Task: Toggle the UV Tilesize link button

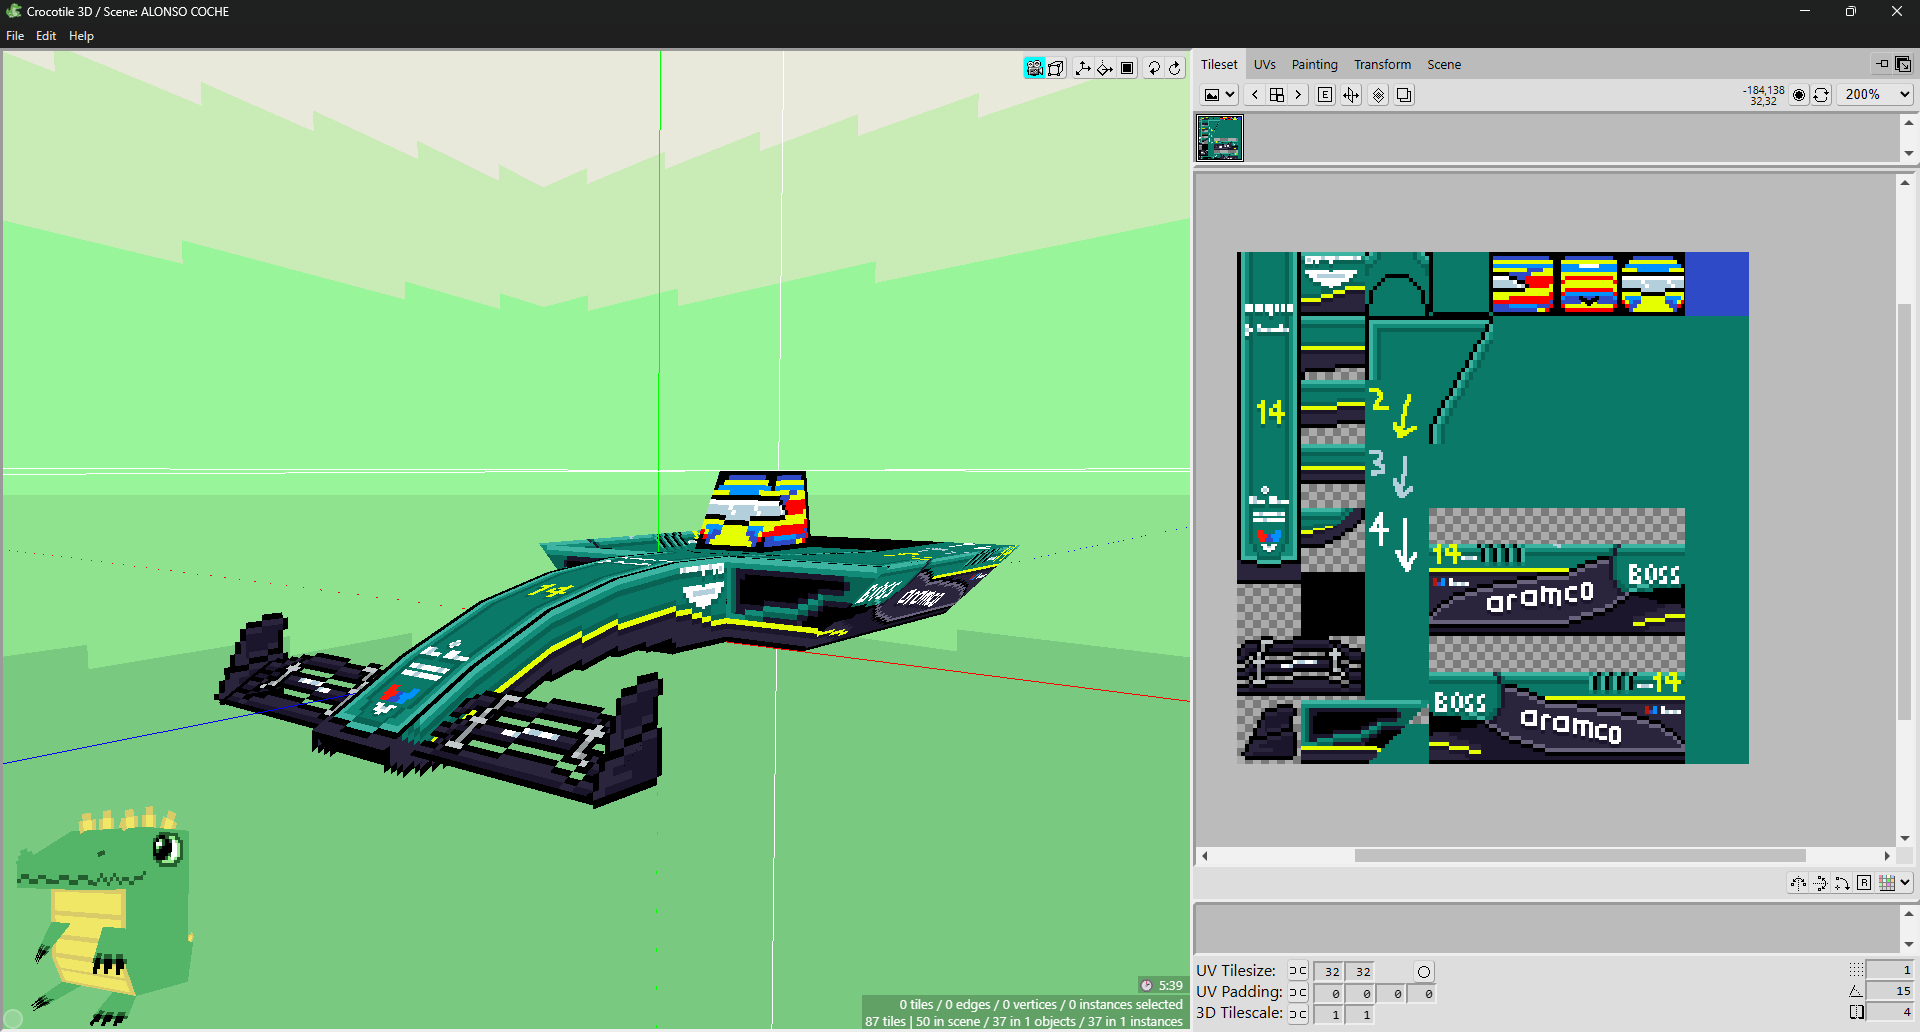Action: (1297, 971)
